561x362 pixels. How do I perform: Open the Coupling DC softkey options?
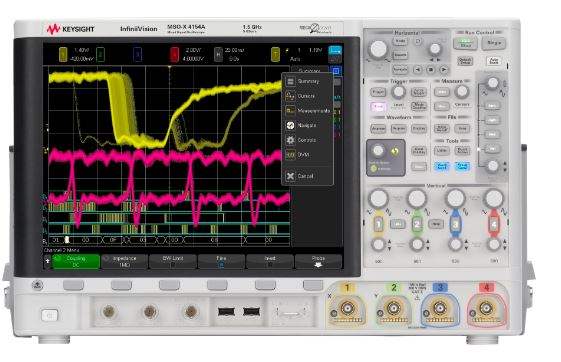click(76, 261)
